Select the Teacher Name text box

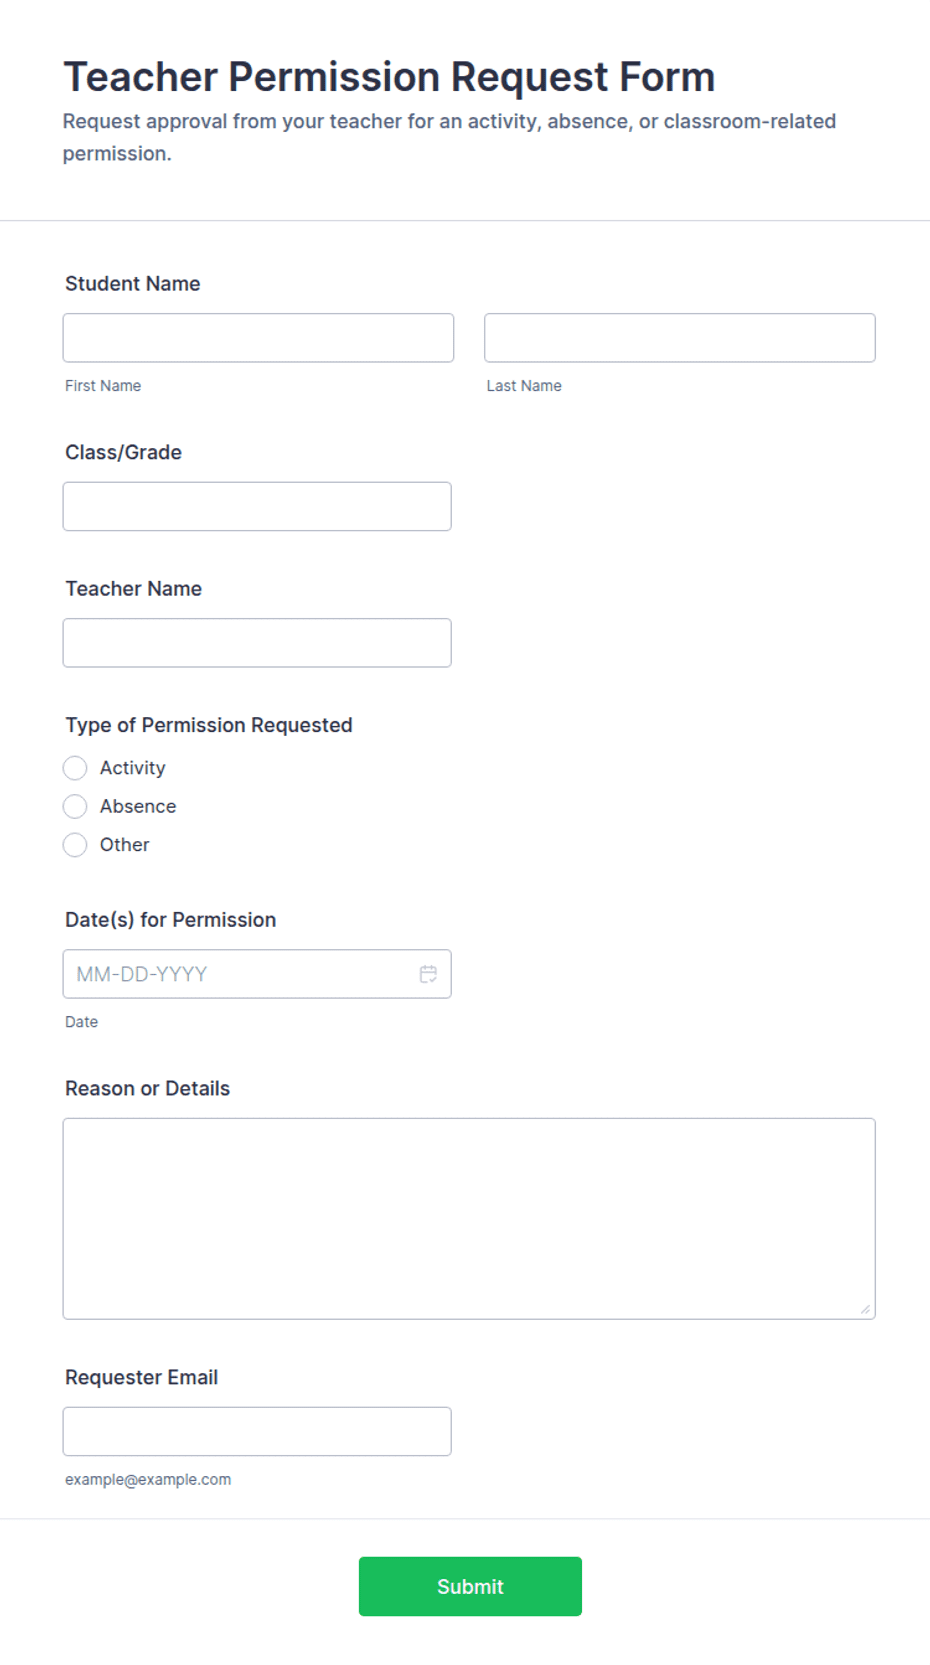pos(257,643)
